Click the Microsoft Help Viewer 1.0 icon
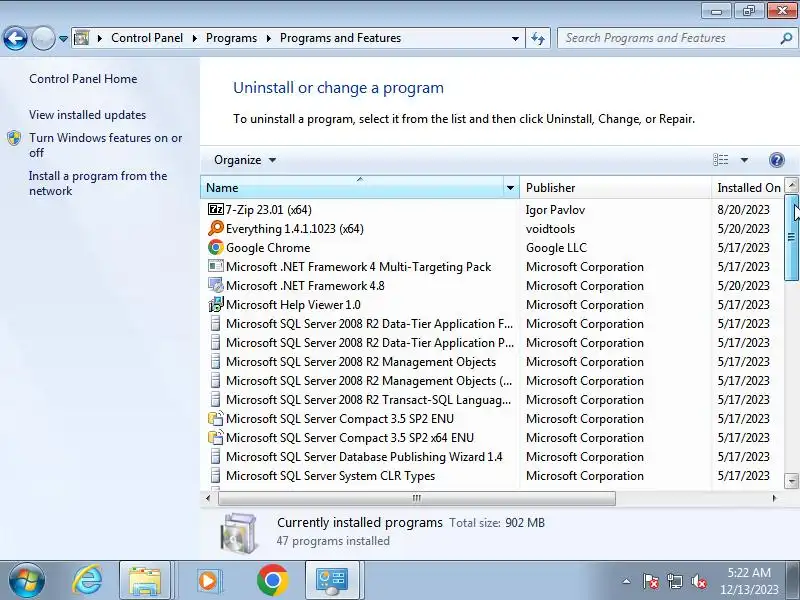 [x=216, y=304]
